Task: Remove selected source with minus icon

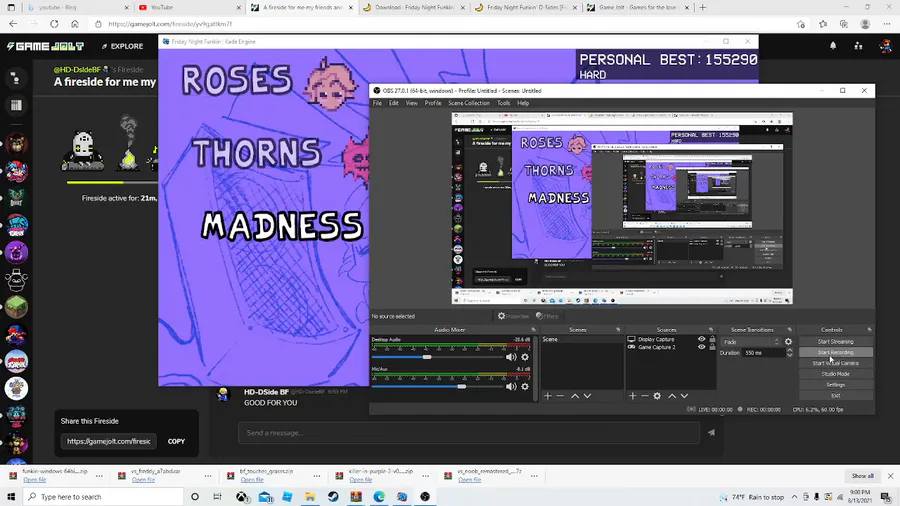Action: coord(645,396)
